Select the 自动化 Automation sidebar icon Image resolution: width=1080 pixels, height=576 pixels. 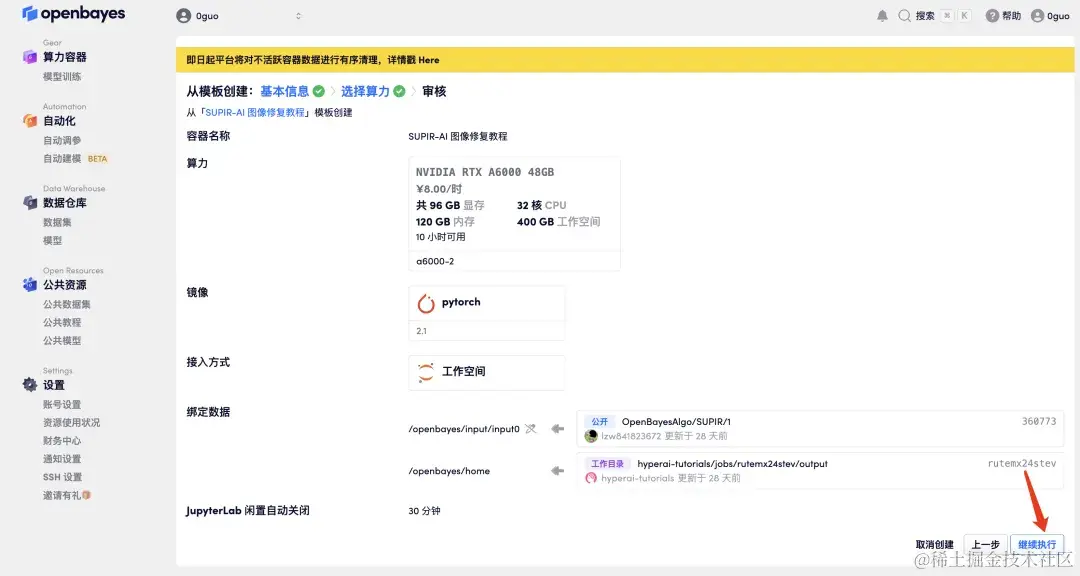click(x=27, y=122)
